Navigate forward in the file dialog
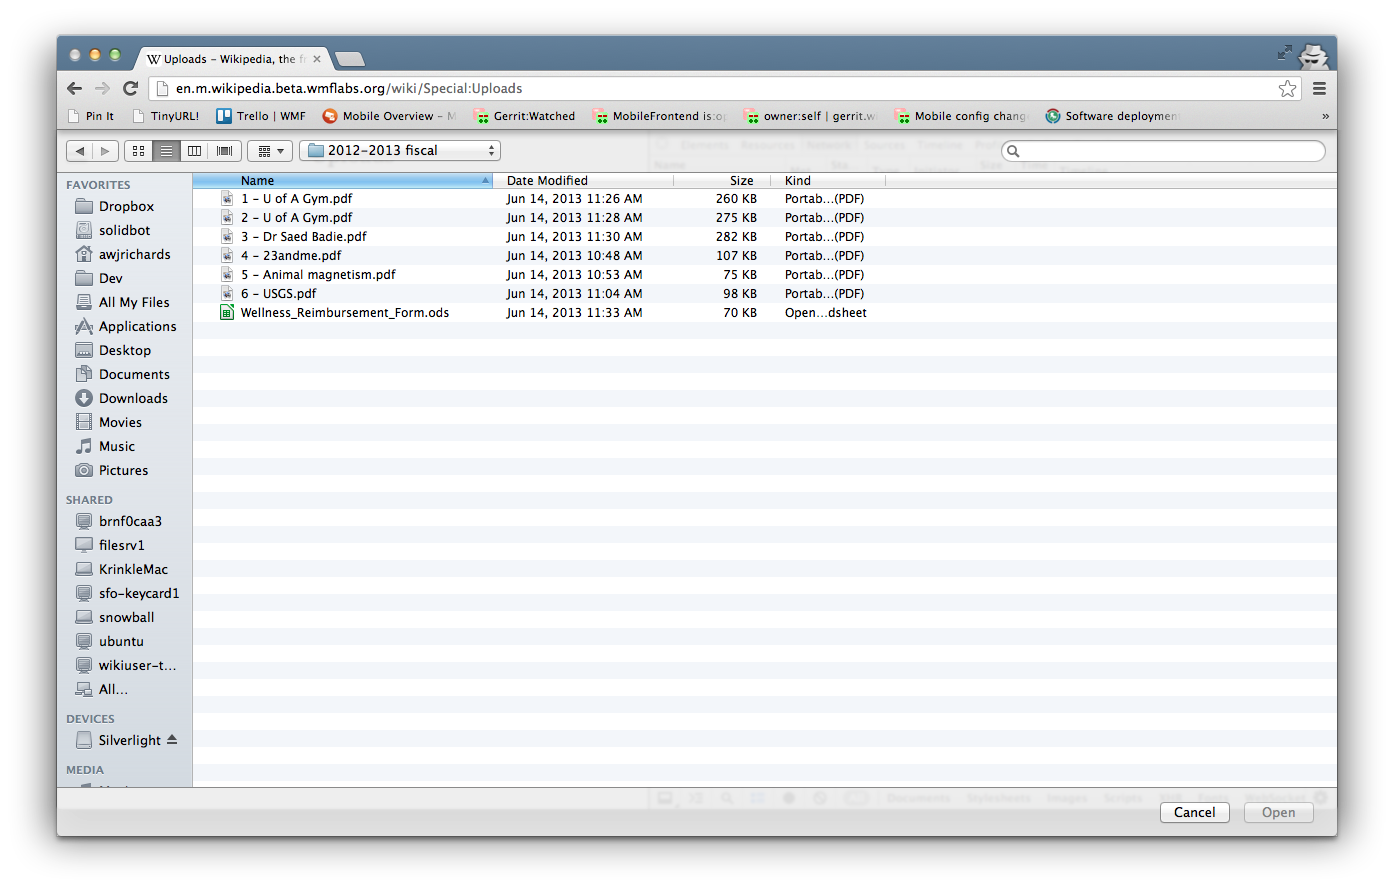Viewport: 1394px width, 888px height. pyautogui.click(x=105, y=151)
